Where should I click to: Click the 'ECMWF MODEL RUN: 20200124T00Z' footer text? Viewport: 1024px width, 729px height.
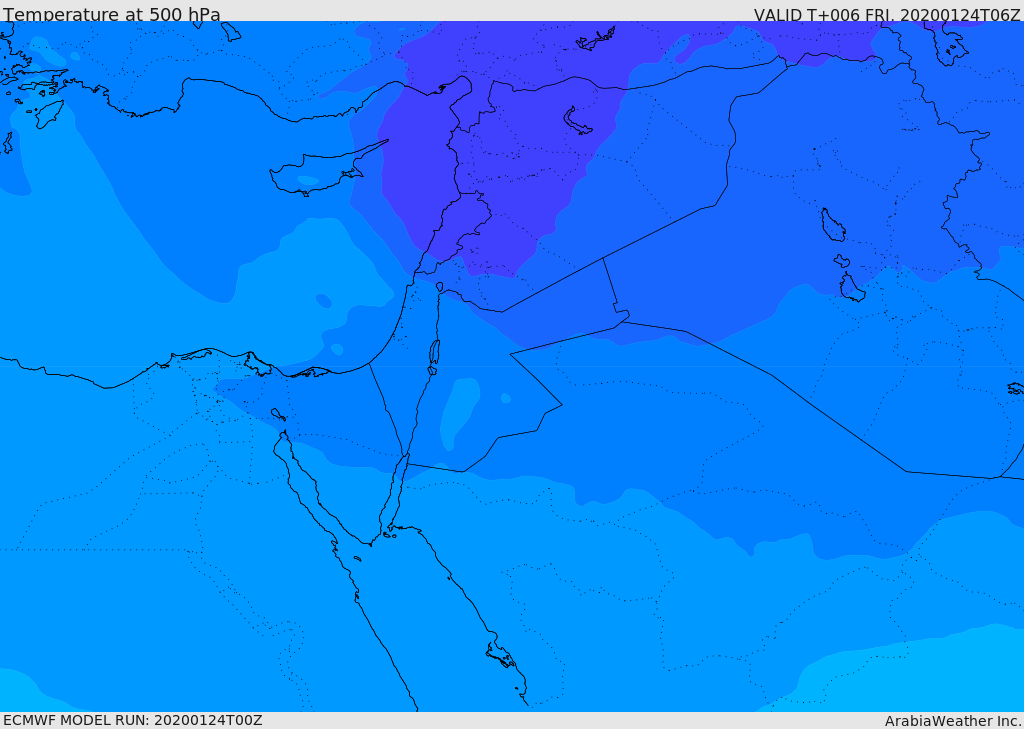[x=133, y=721]
